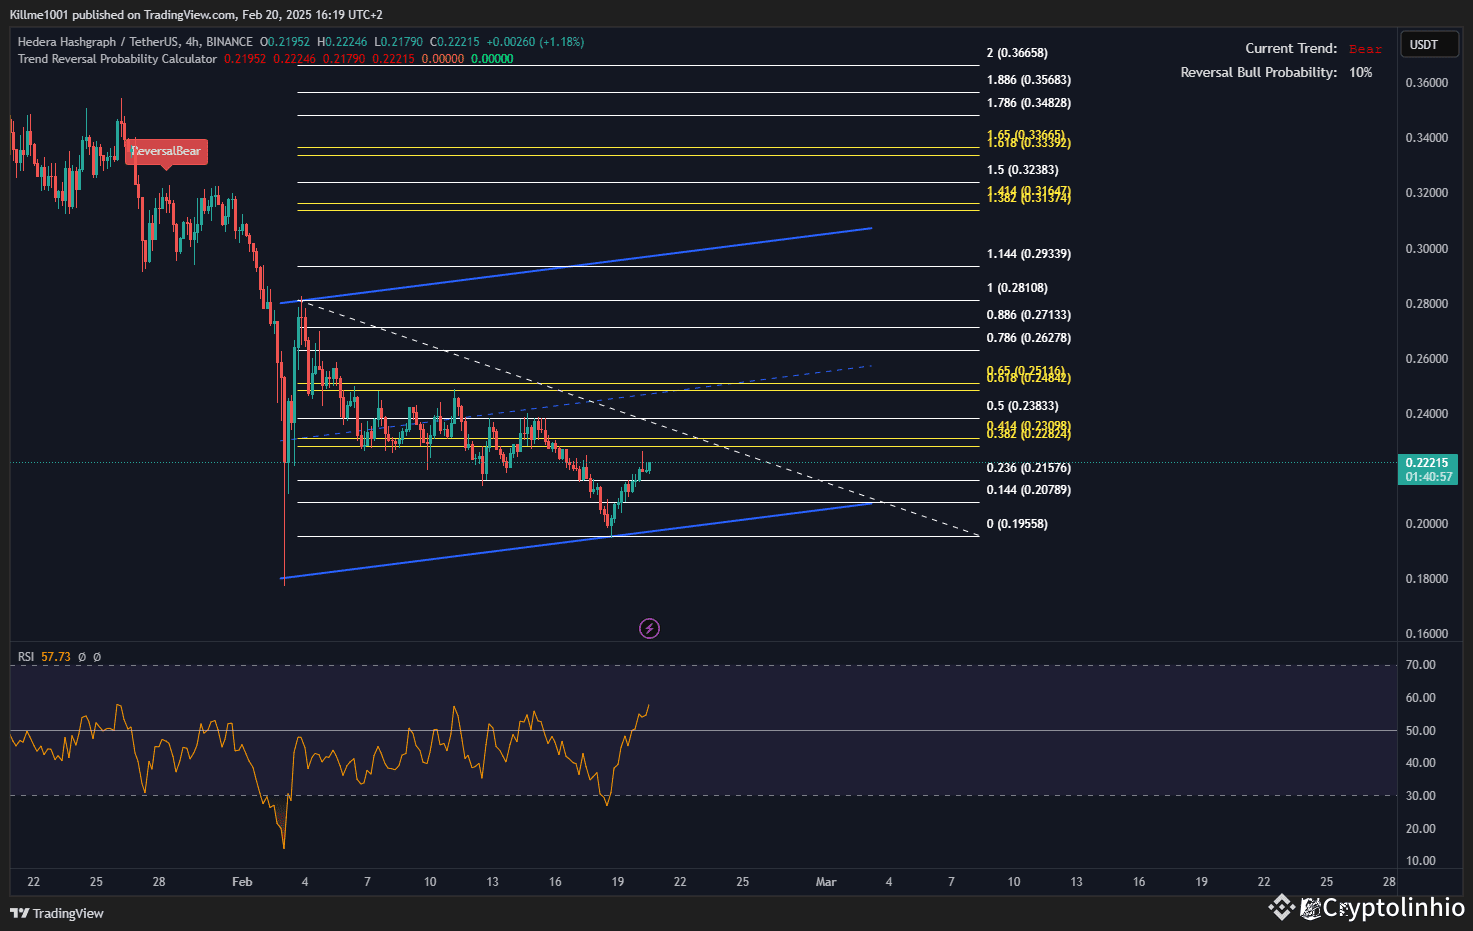
Task: Click the 0.36000 price axis label
Action: 1427,83
